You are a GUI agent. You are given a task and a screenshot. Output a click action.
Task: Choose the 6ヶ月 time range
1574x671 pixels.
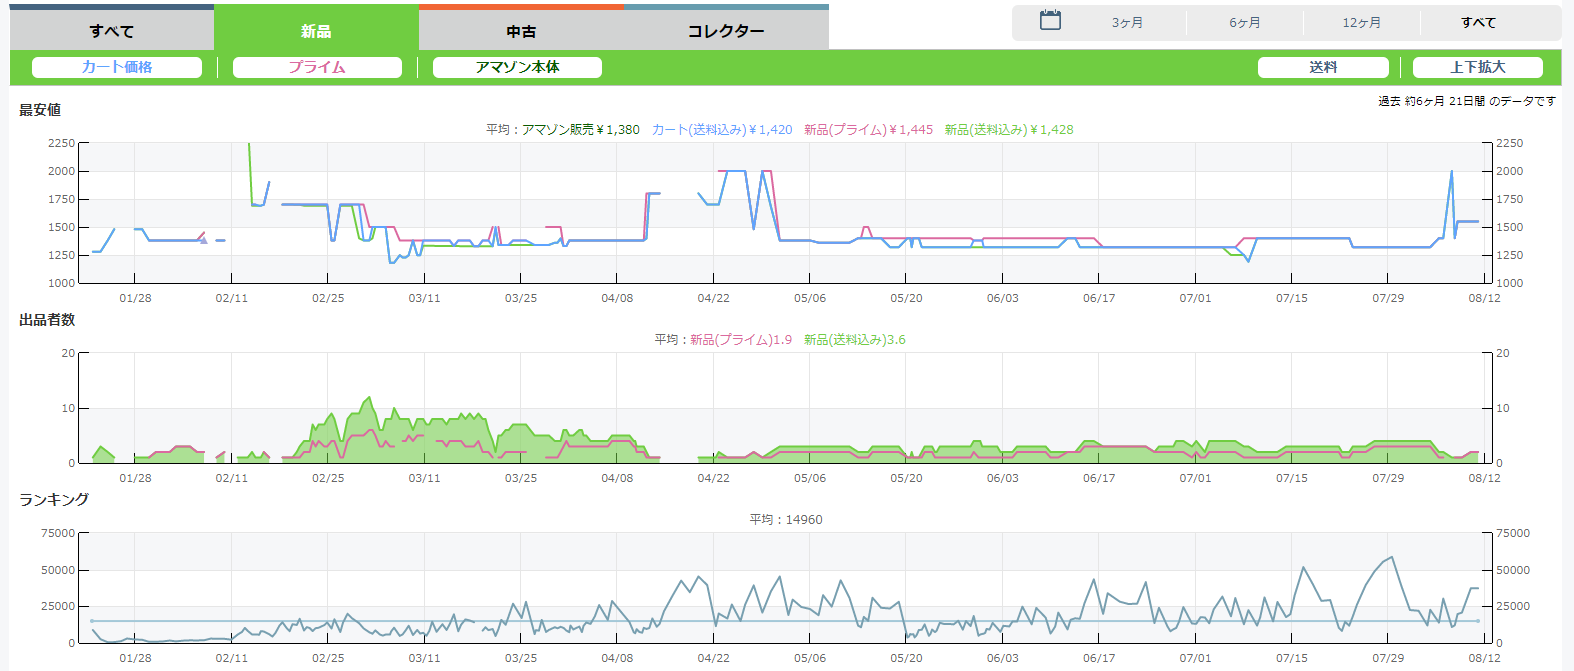(1244, 23)
